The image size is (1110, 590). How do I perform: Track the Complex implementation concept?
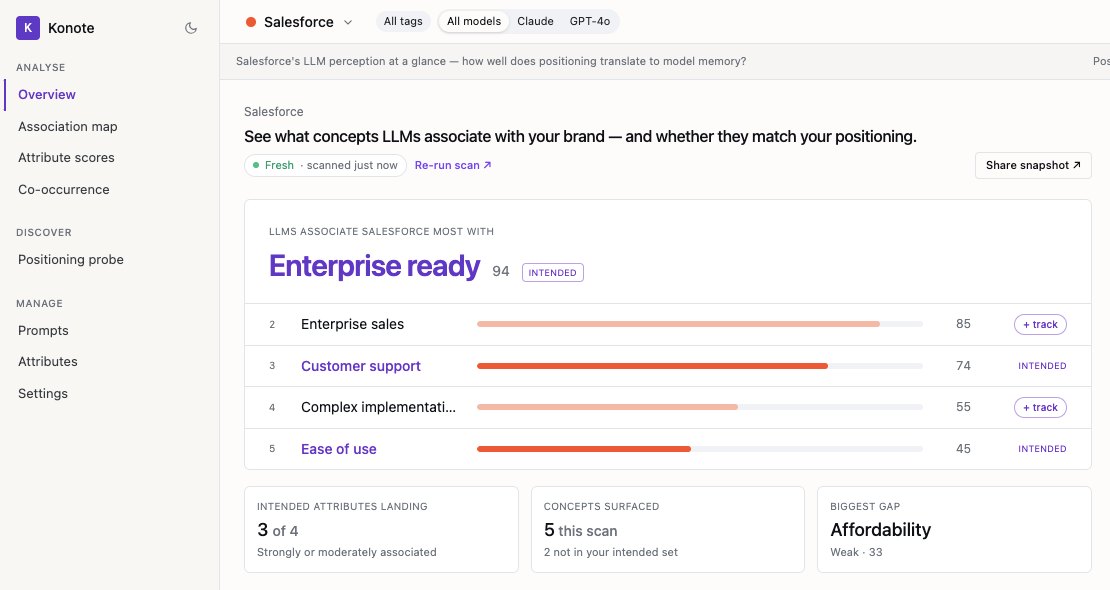(x=1040, y=407)
